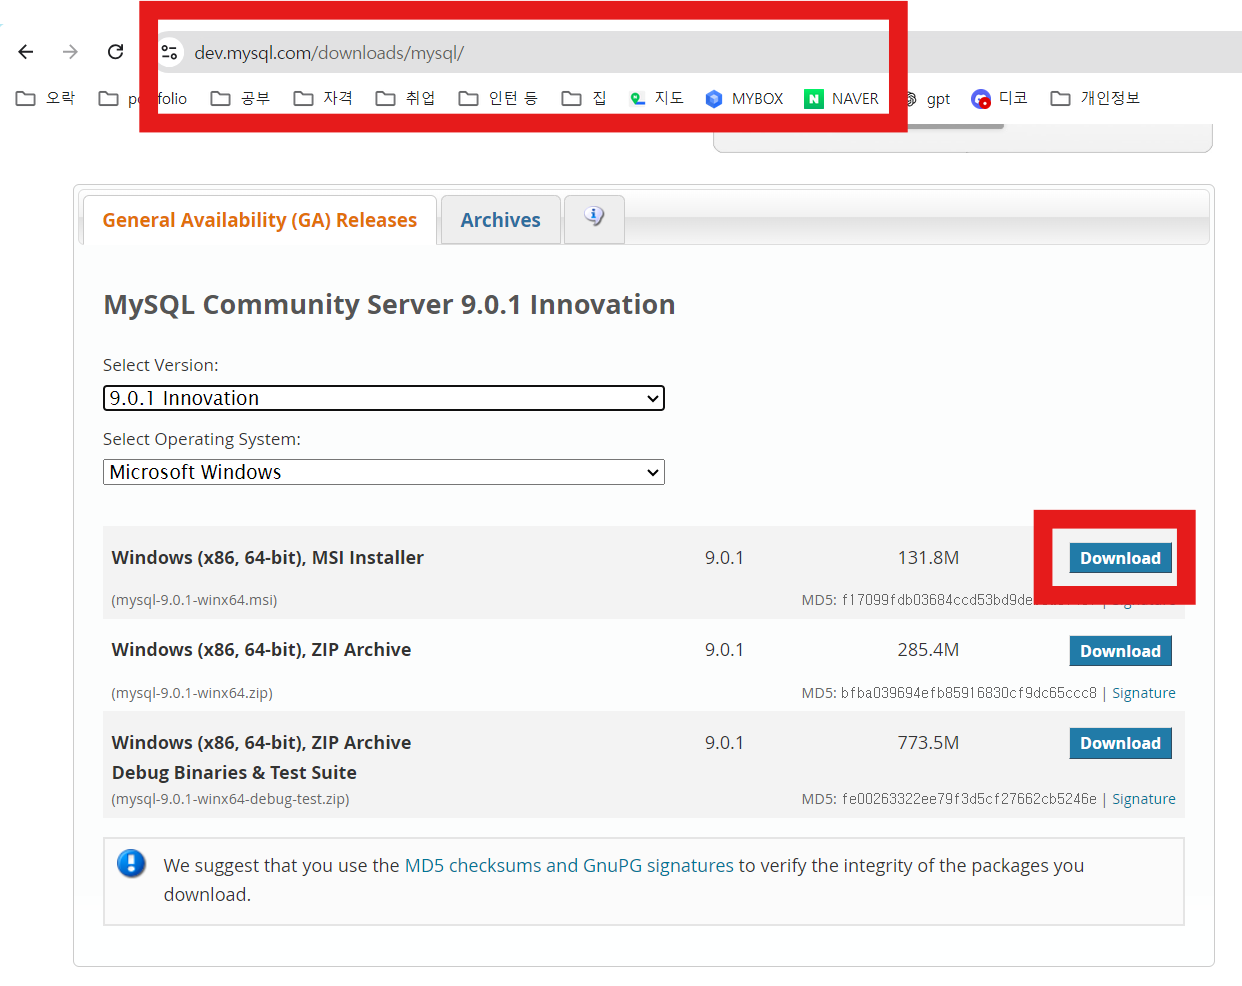This screenshot has height=986, width=1242.
Task: Open the 인턴 등 bookmark folder
Action: 498,98
